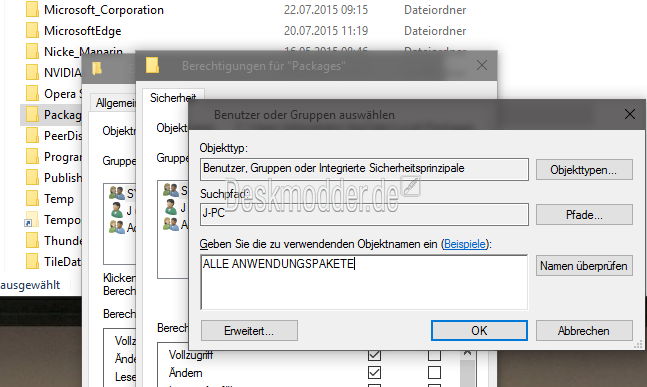Click the MicrosoftEdge folder icon

(x=32, y=31)
